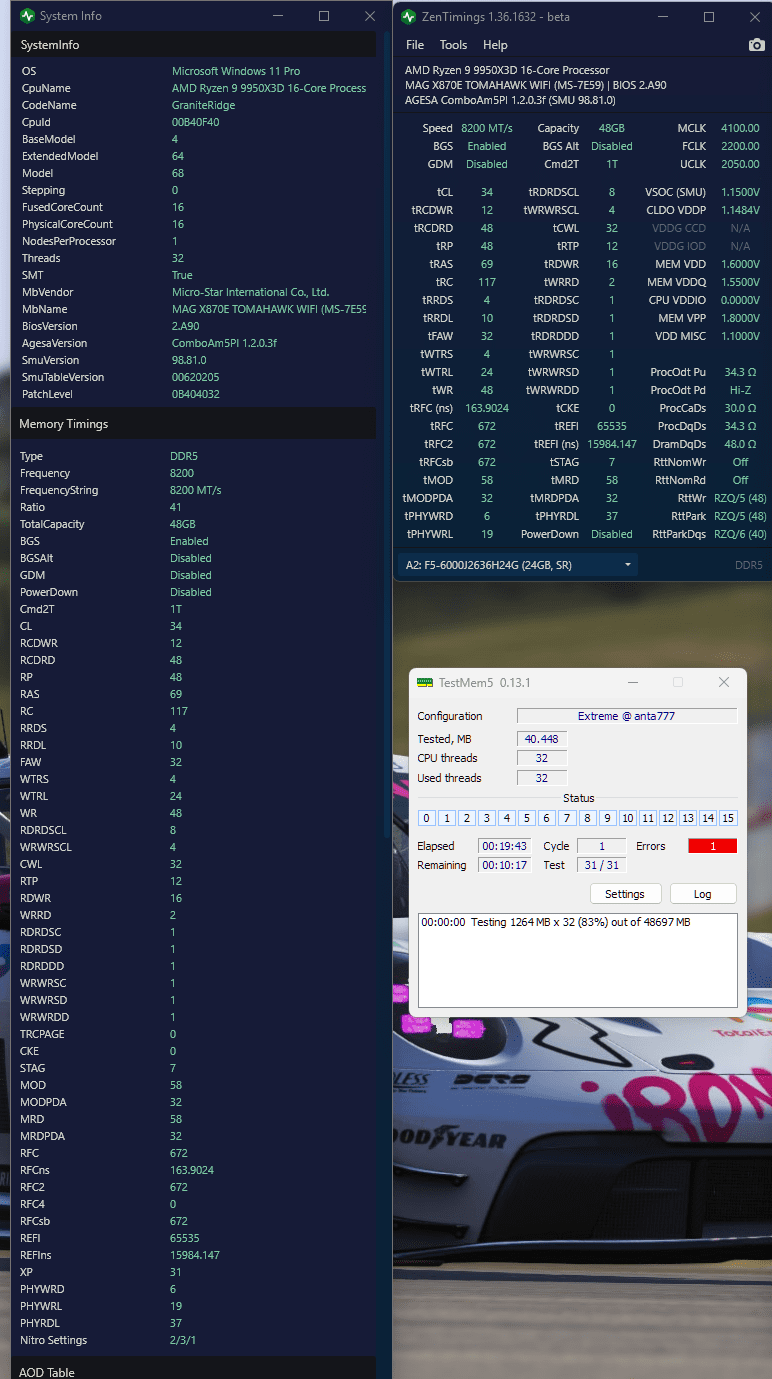The height and width of the screenshot is (1379, 772).
Task: Click the TestMem5 log text area
Action: click(x=577, y=960)
